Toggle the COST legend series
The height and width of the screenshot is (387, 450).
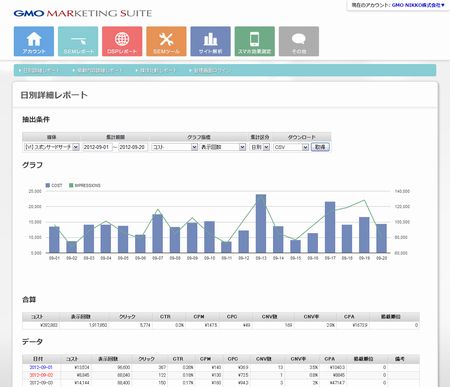pyautogui.click(x=54, y=185)
